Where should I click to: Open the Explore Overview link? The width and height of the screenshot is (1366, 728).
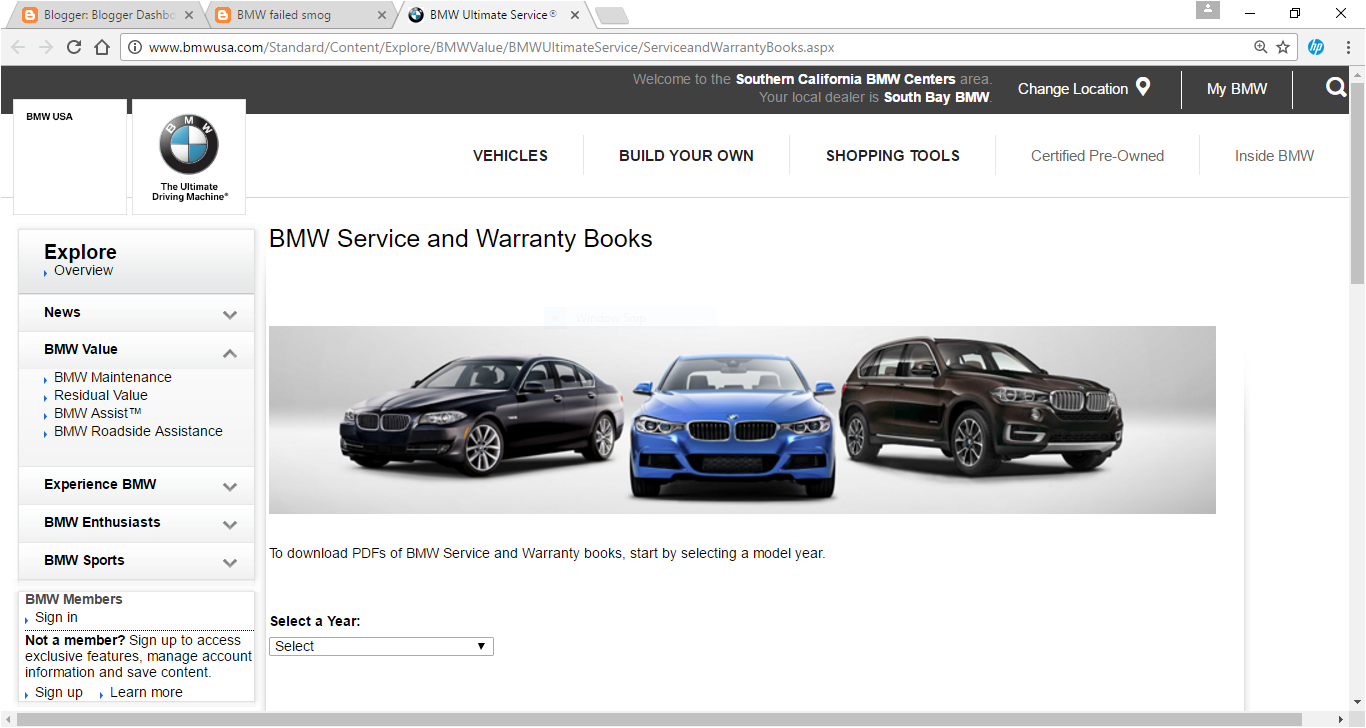pyautogui.click(x=83, y=271)
